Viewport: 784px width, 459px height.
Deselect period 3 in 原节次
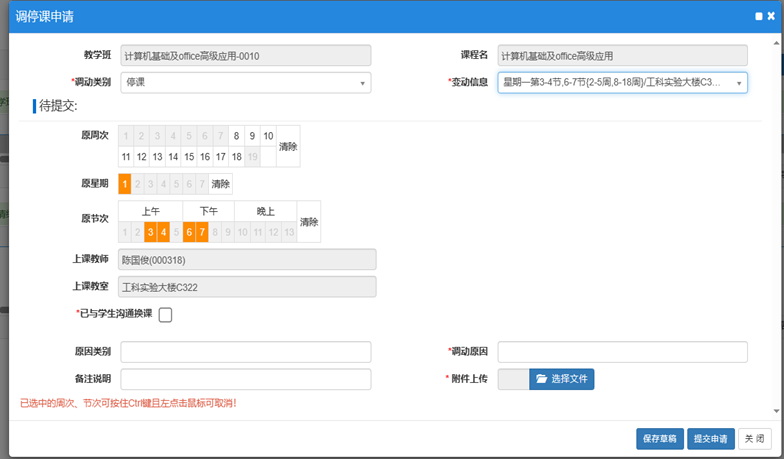[150, 233]
